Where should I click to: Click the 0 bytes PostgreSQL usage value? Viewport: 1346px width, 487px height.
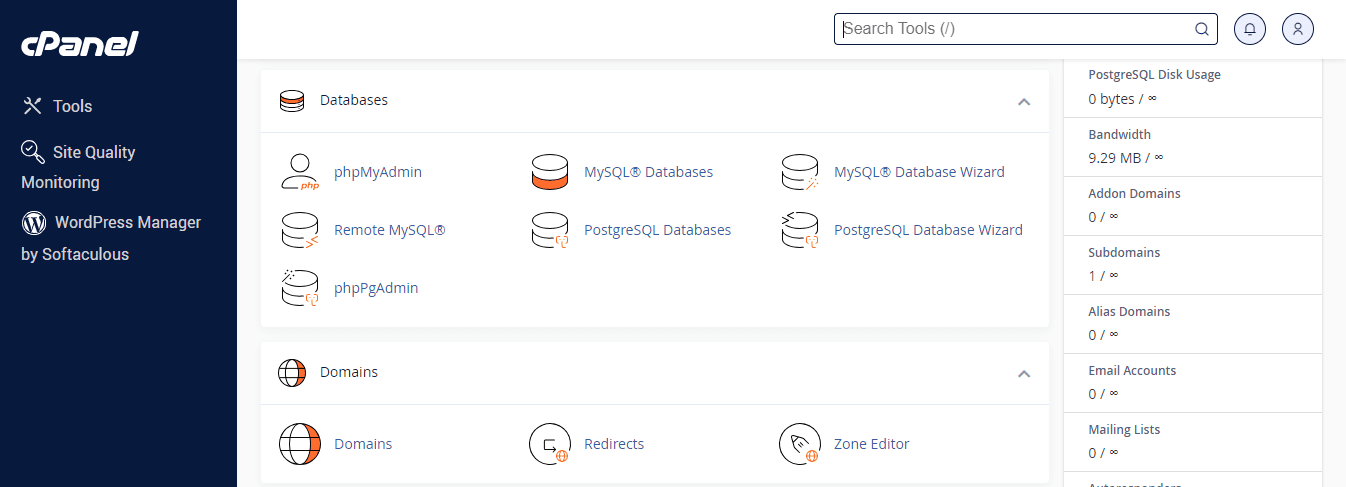pyautogui.click(x=1122, y=99)
